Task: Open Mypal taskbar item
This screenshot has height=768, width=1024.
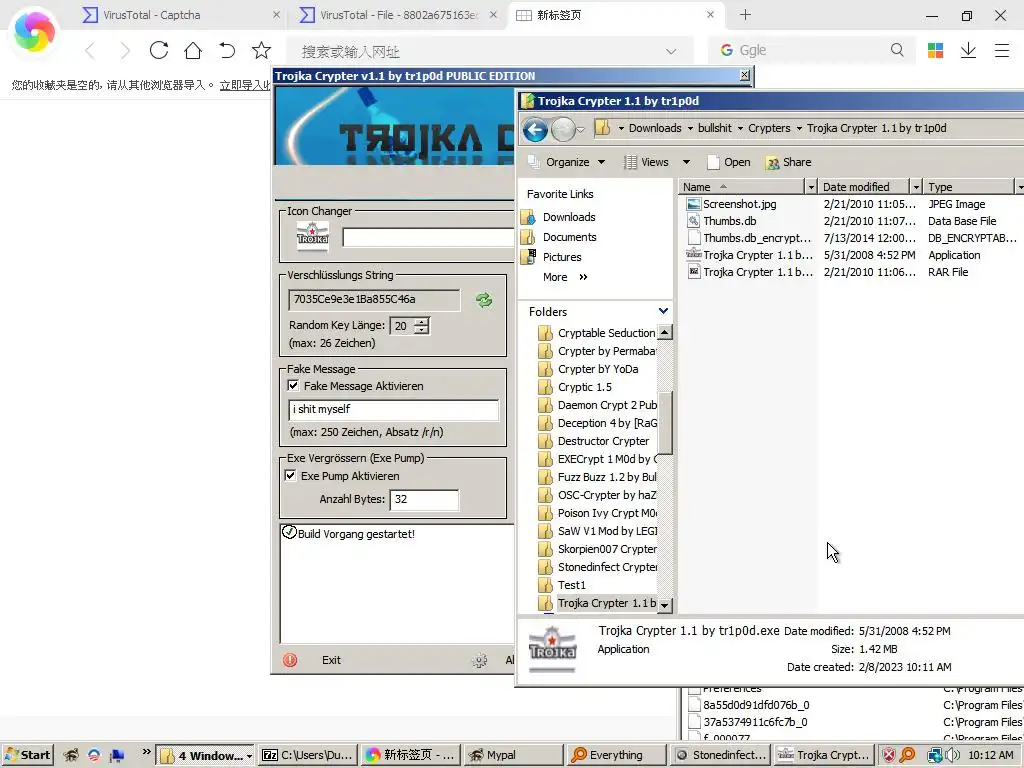Action: pyautogui.click(x=513, y=755)
